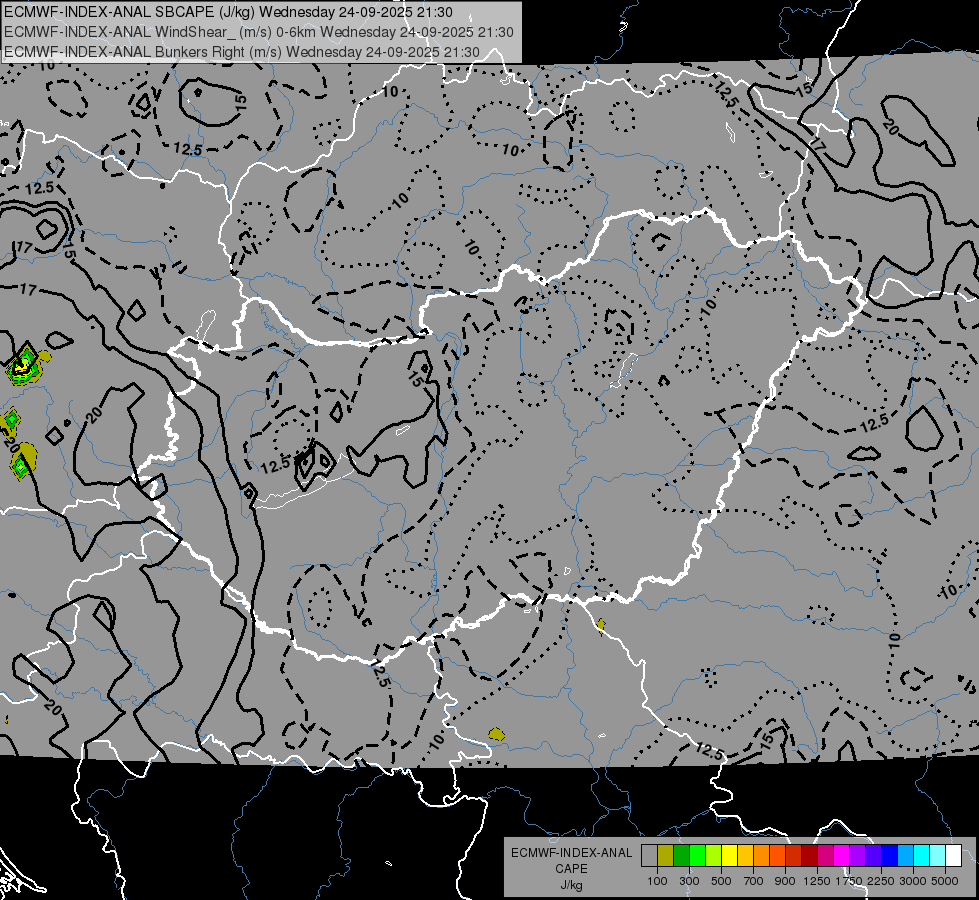
Task: Click the WindShear 0-6km title line
Action: click(258, 32)
